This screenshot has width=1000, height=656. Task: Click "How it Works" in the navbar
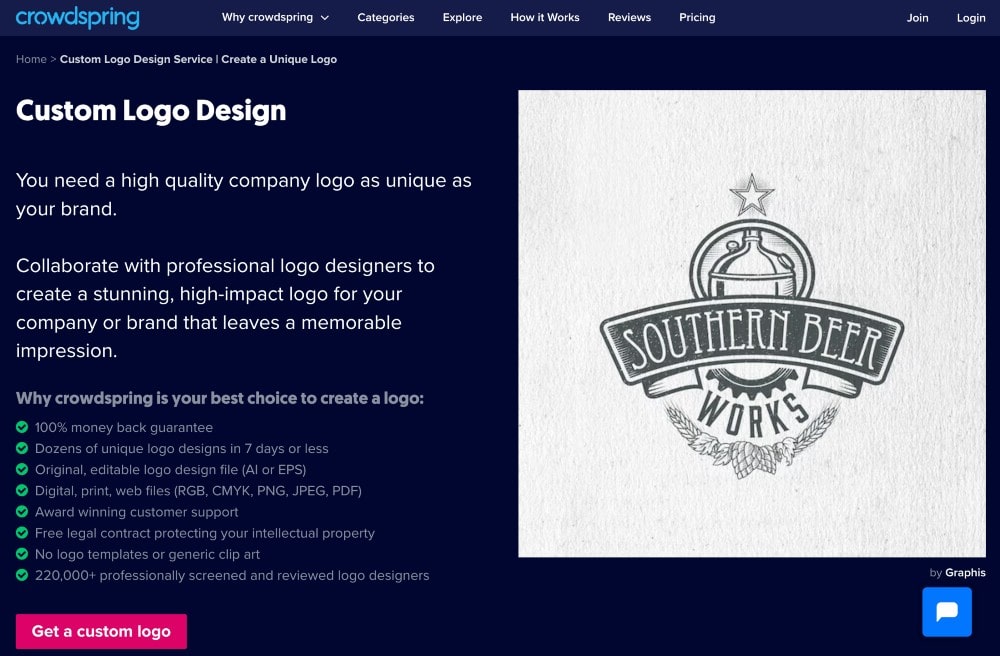[545, 17]
